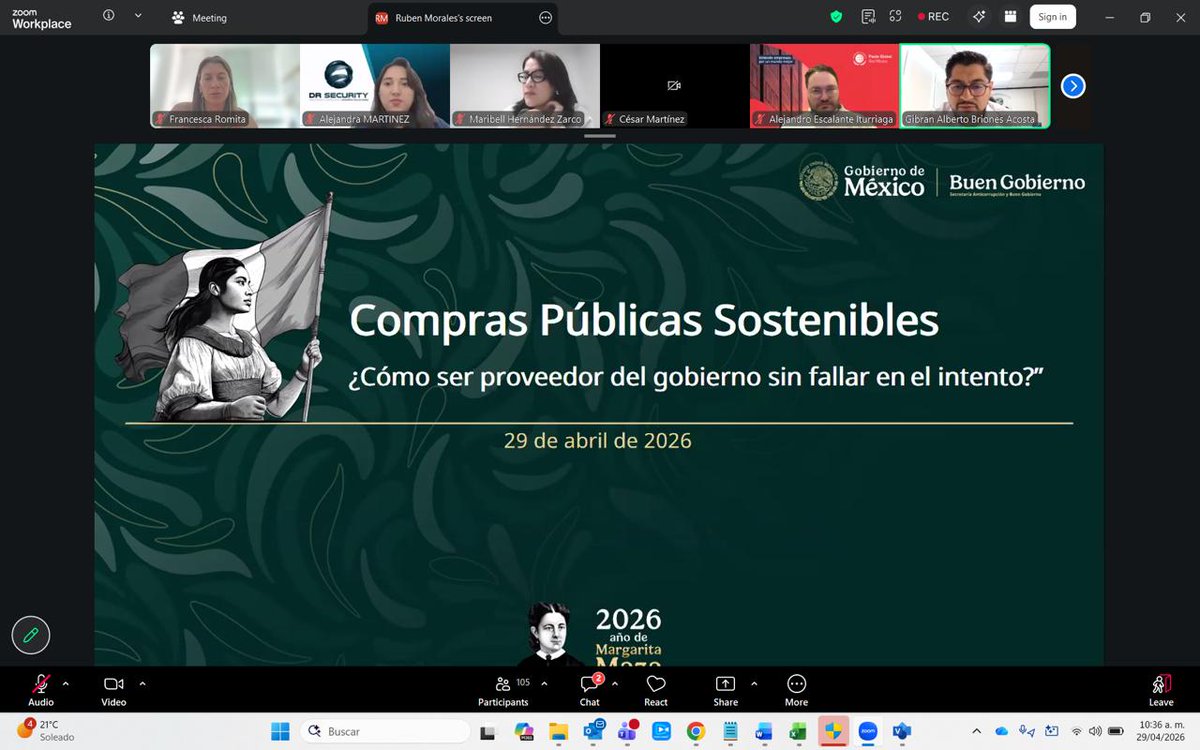
Task: Click the green annotation pencil button
Action: pyautogui.click(x=31, y=635)
